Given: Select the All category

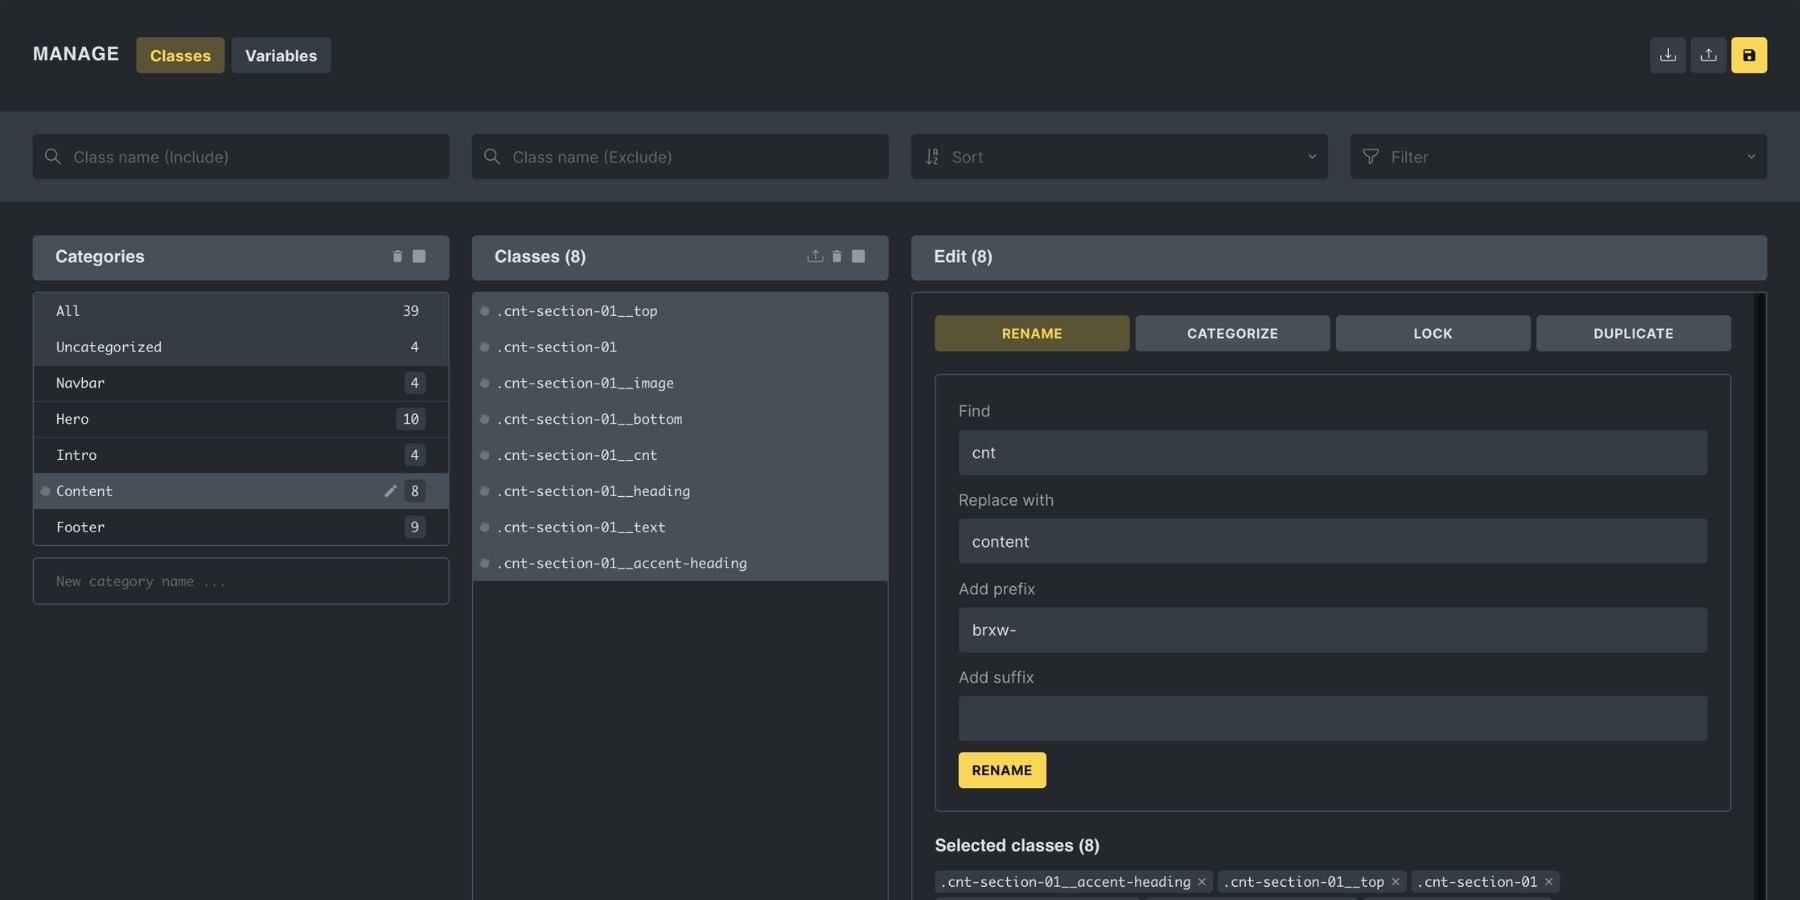Looking at the screenshot, I should pyautogui.click(x=240, y=311).
